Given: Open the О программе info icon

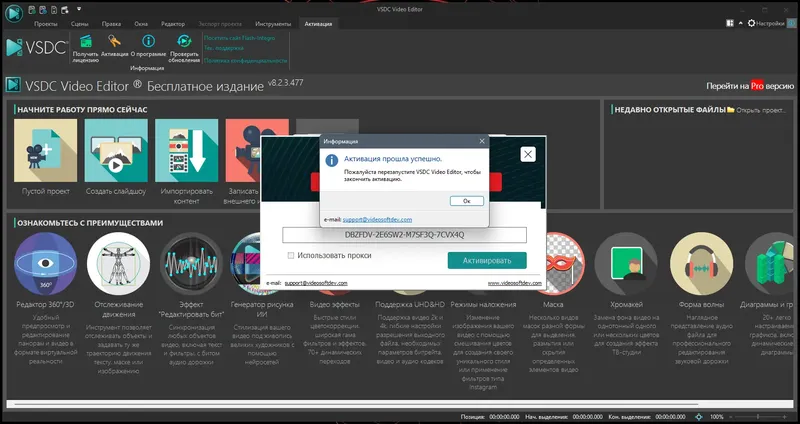Looking at the screenshot, I should [148, 41].
